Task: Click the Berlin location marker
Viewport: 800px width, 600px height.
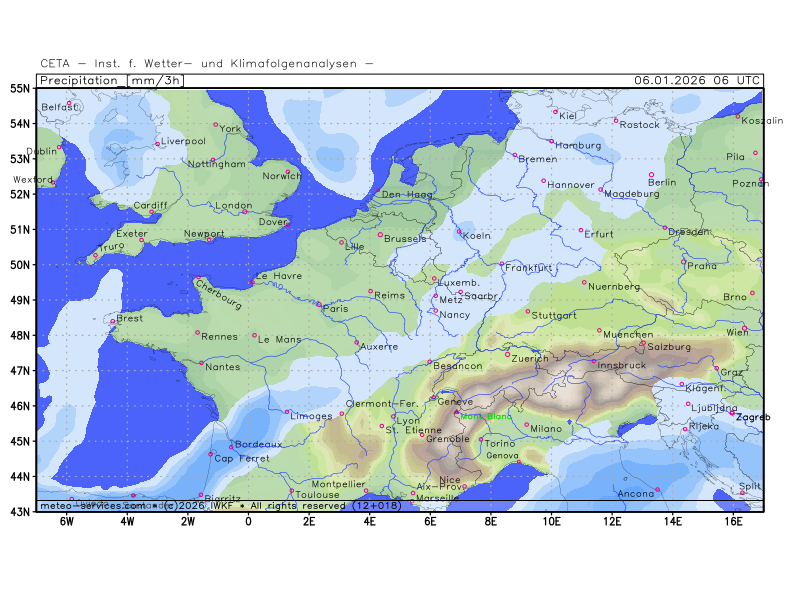Action: 651,175
